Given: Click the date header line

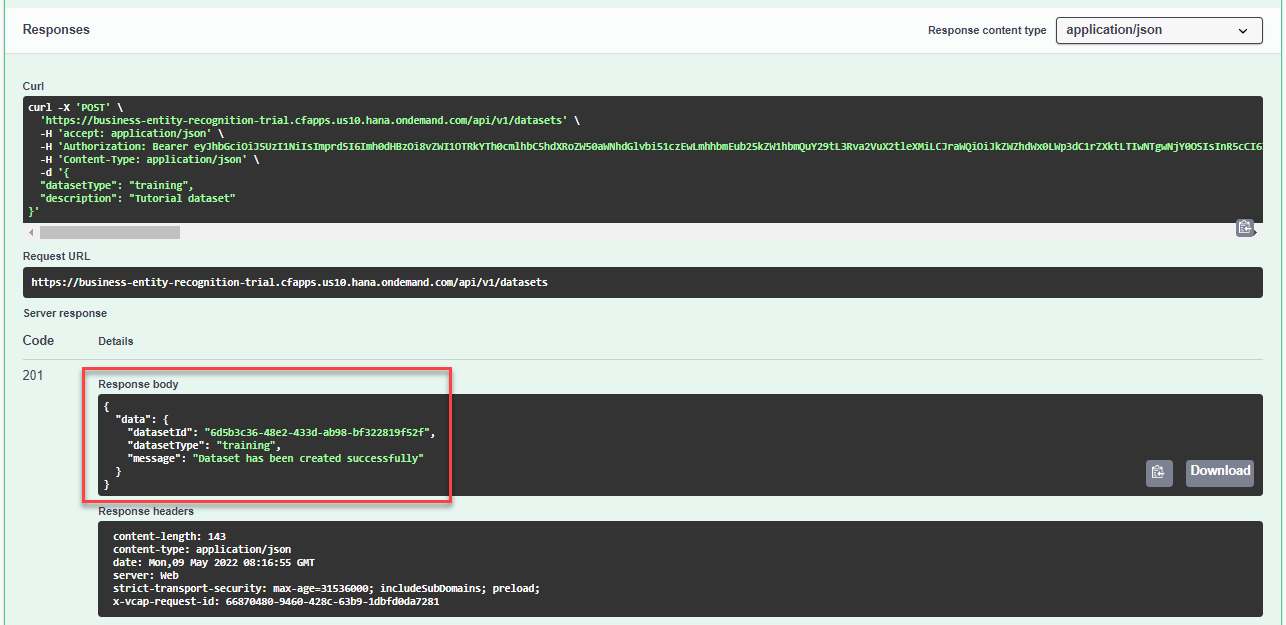Looking at the screenshot, I should tap(214, 563).
